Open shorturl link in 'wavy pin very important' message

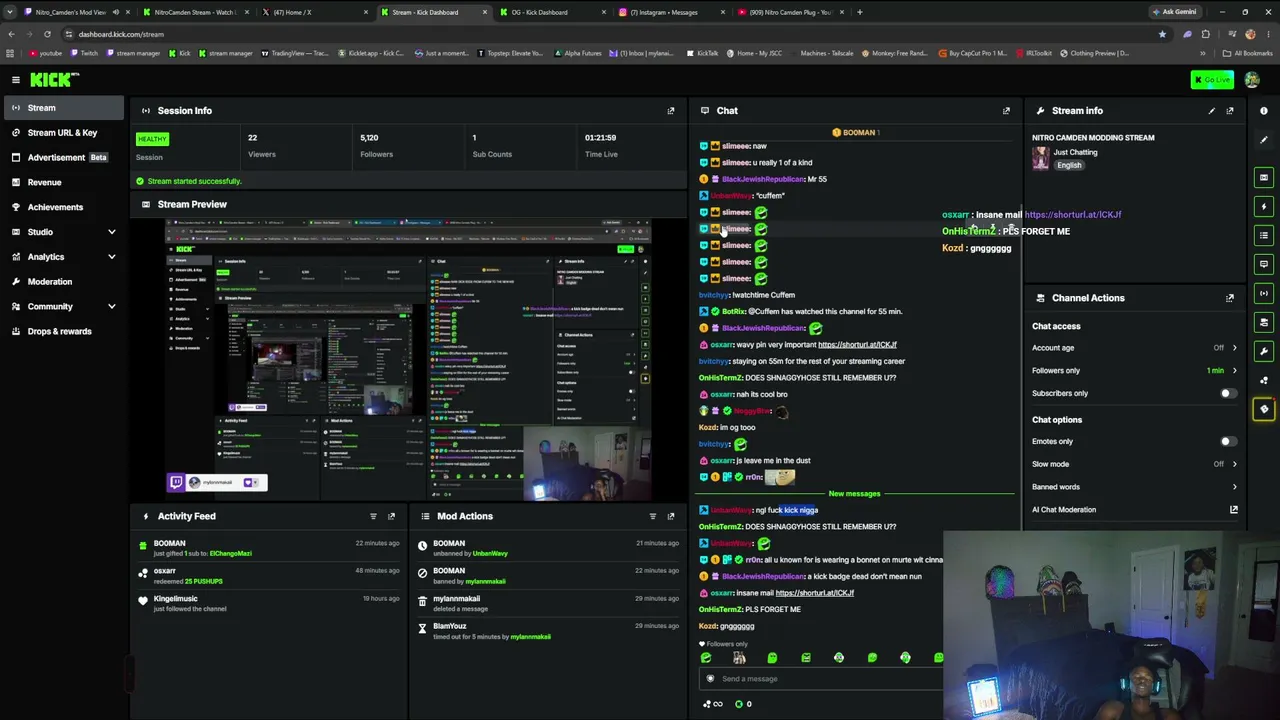(857, 345)
